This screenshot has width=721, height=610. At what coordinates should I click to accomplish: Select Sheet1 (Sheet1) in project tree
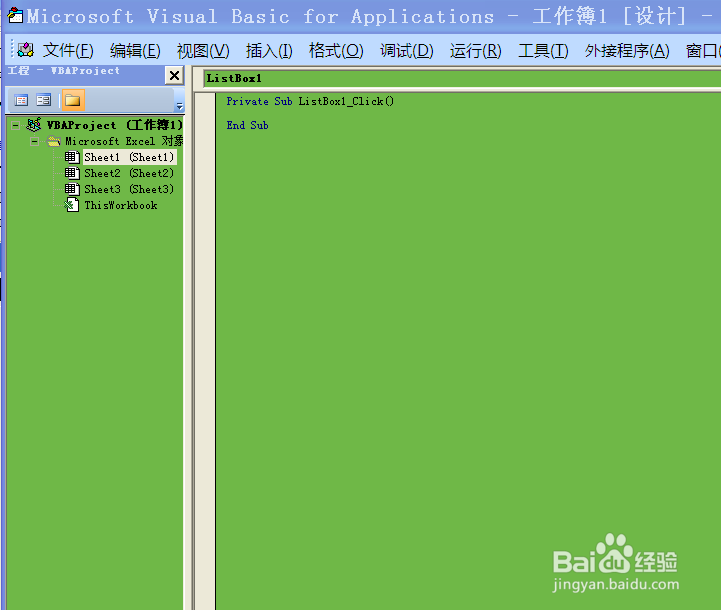pos(129,157)
